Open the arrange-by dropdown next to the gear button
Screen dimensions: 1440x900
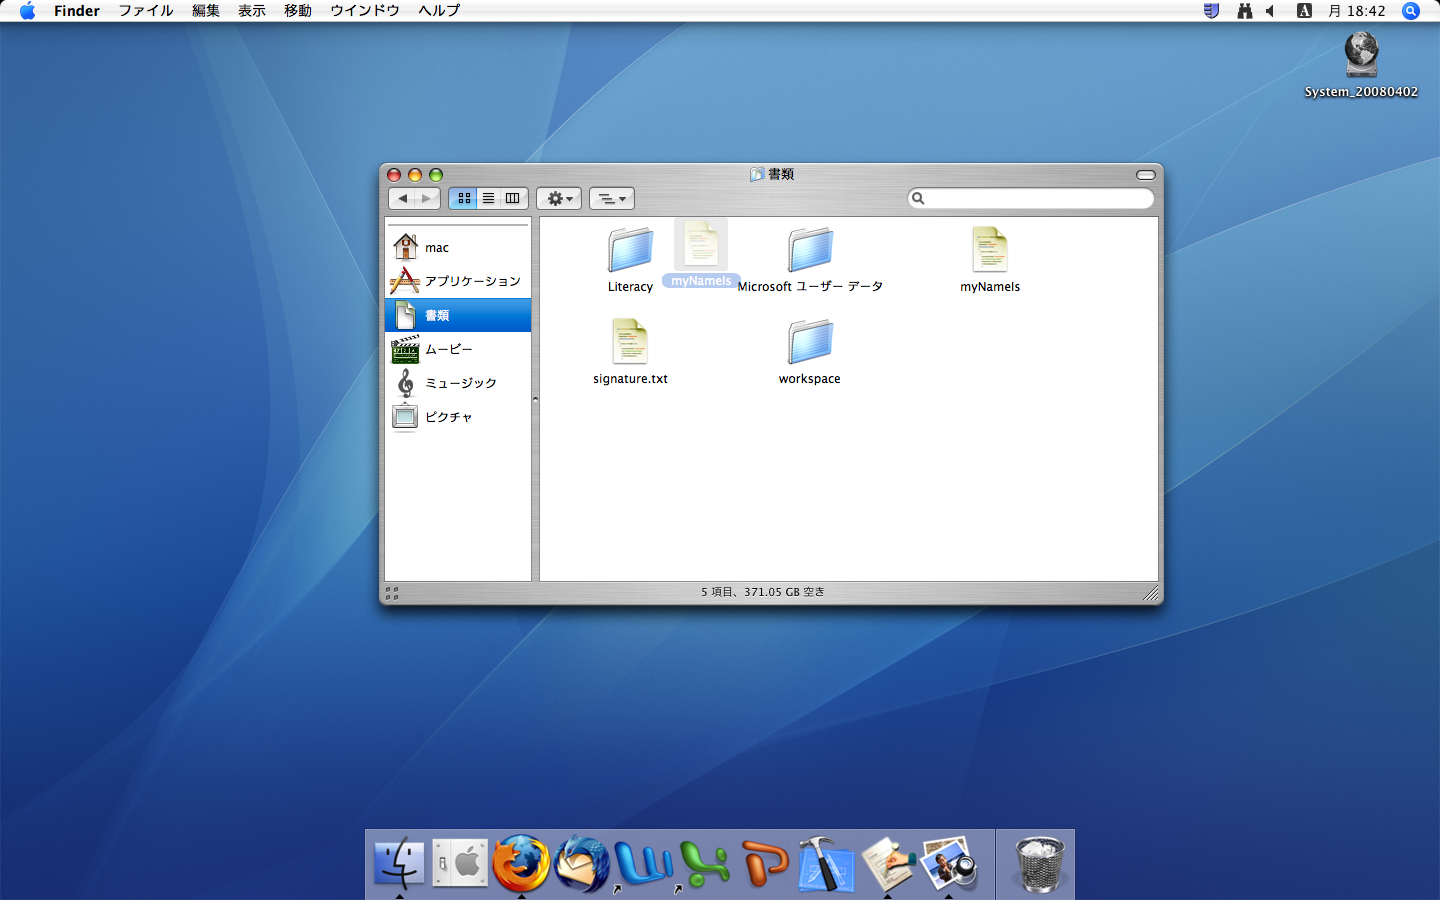tap(611, 198)
